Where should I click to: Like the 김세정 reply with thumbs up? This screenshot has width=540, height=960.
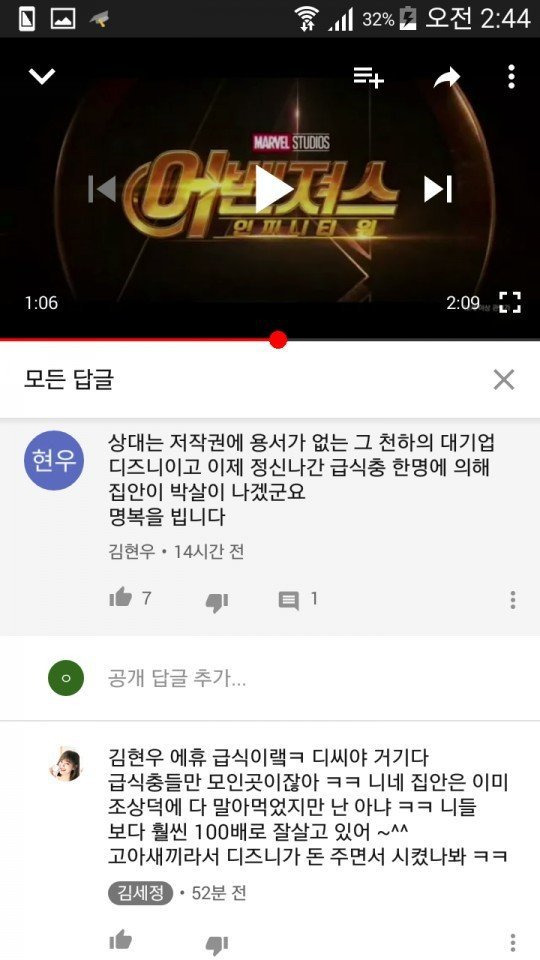coord(121,940)
